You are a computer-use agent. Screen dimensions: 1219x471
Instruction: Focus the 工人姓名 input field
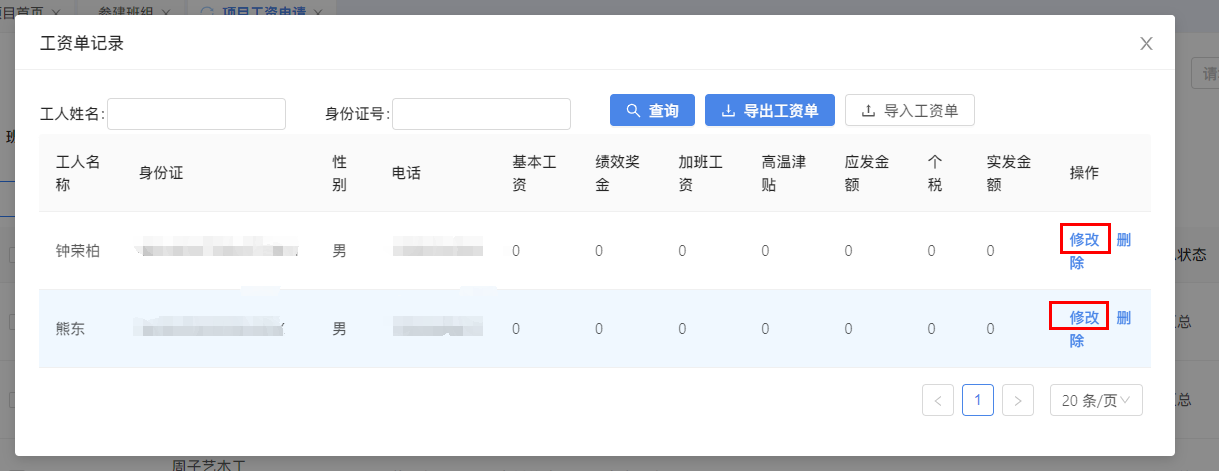click(196, 114)
